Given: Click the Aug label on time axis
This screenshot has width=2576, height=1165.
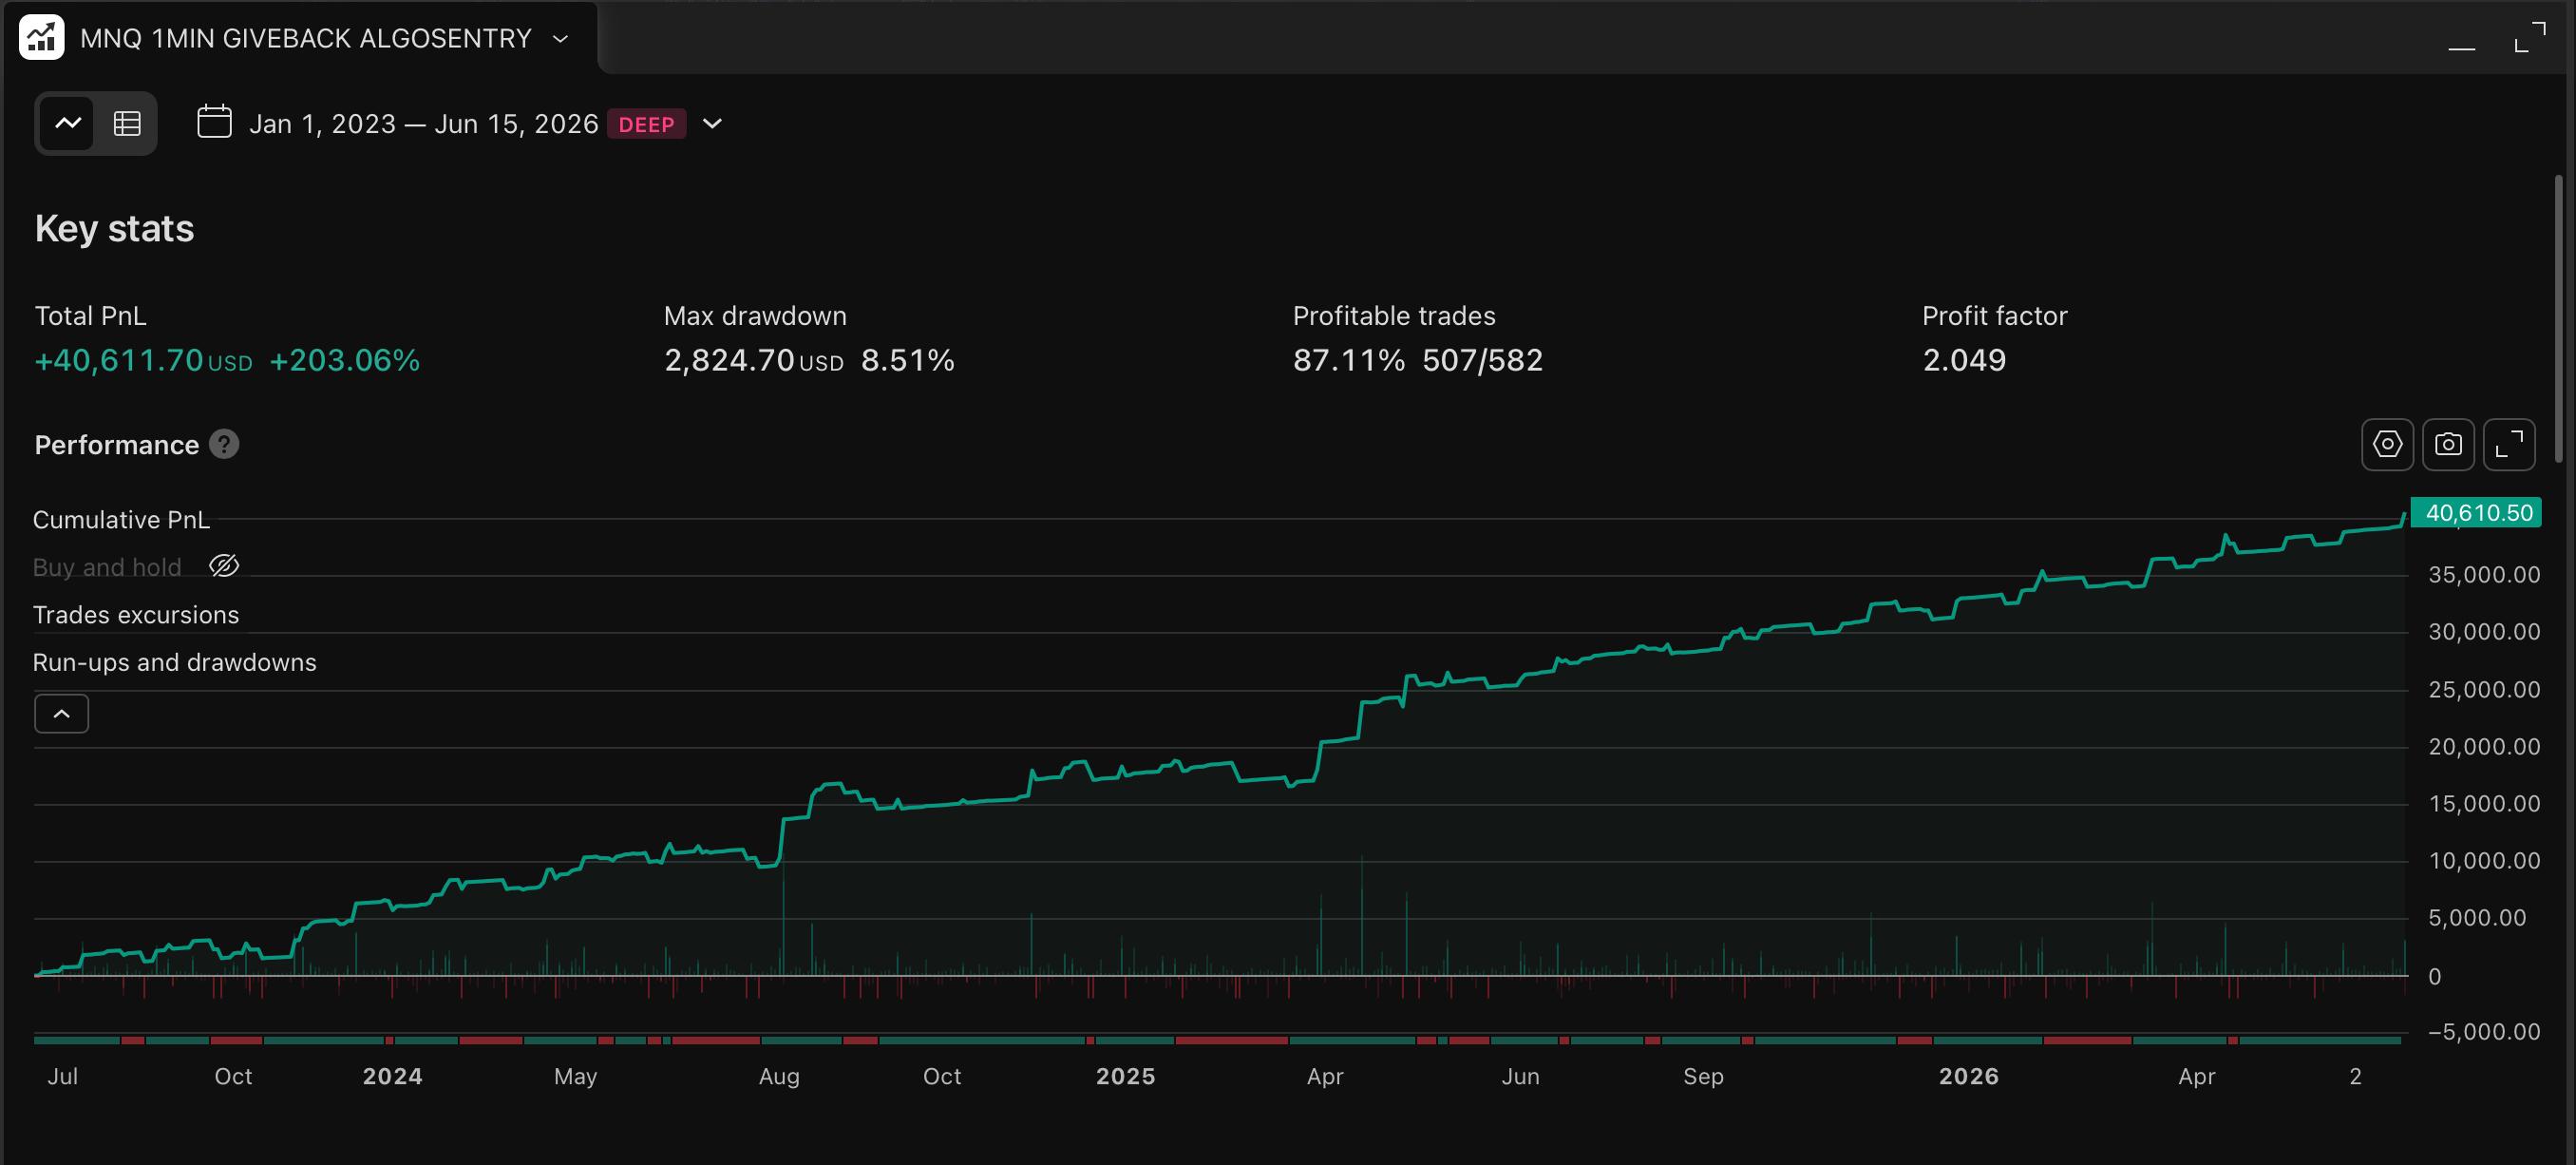Looking at the screenshot, I should tap(779, 1076).
